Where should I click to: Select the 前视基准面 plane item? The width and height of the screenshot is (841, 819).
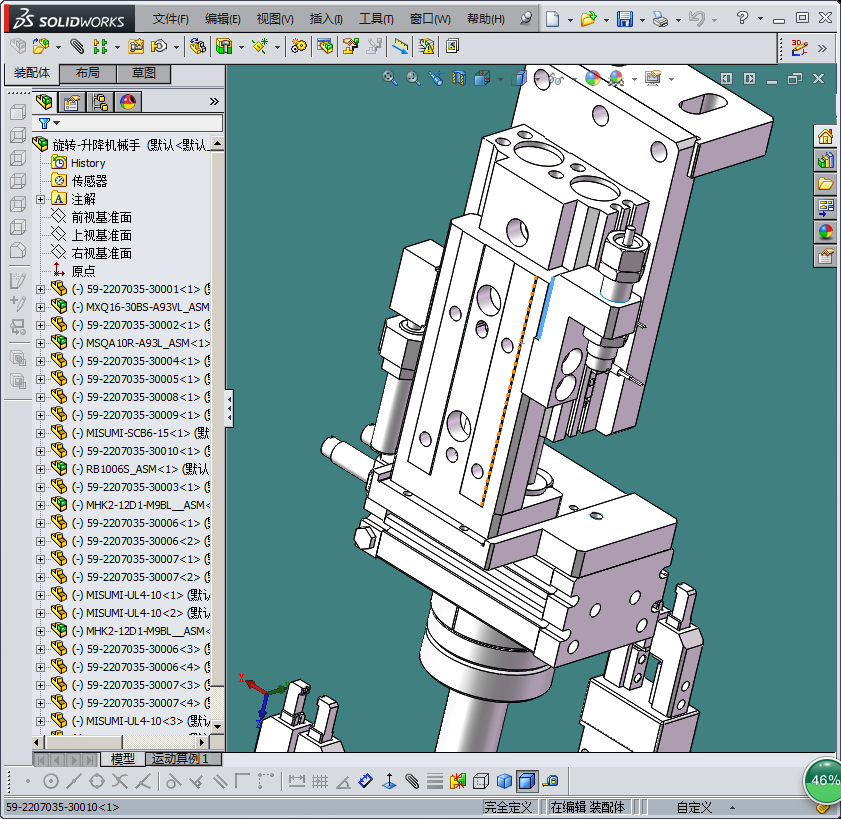click(101, 217)
